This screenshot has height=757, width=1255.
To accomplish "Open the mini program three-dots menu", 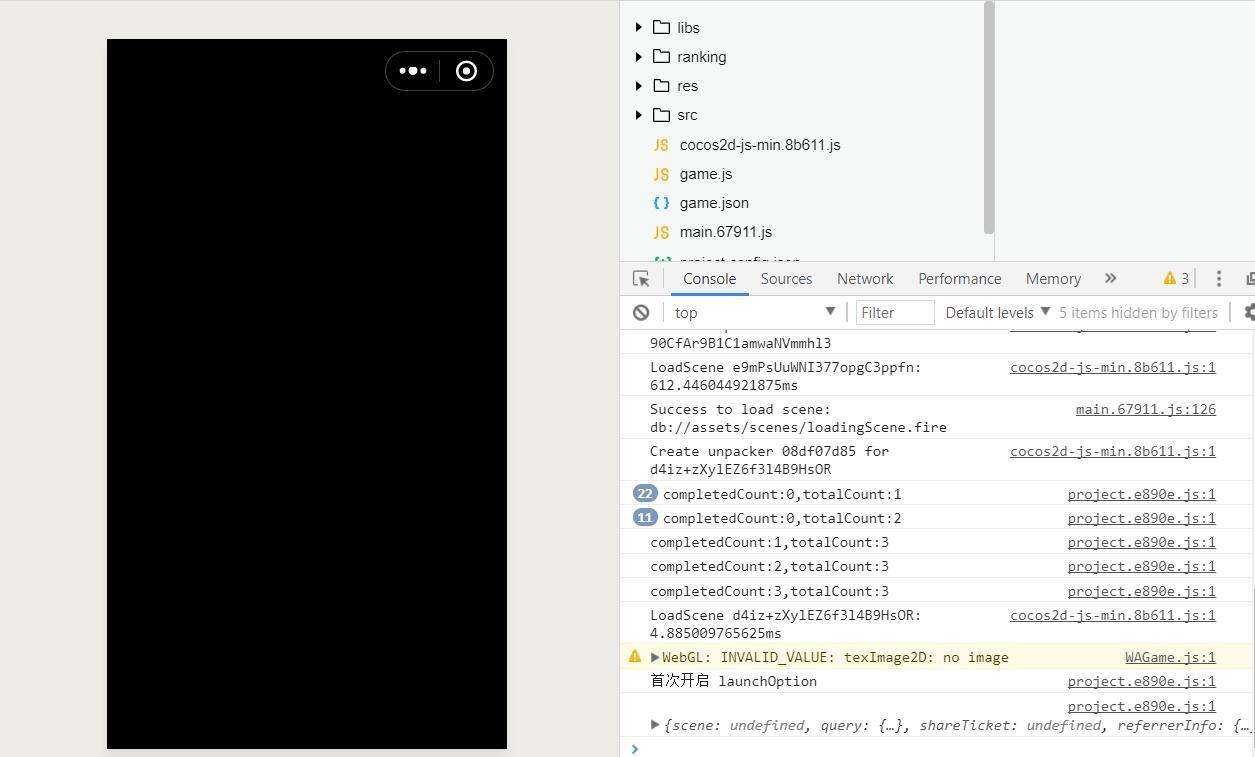I will click(x=413, y=71).
